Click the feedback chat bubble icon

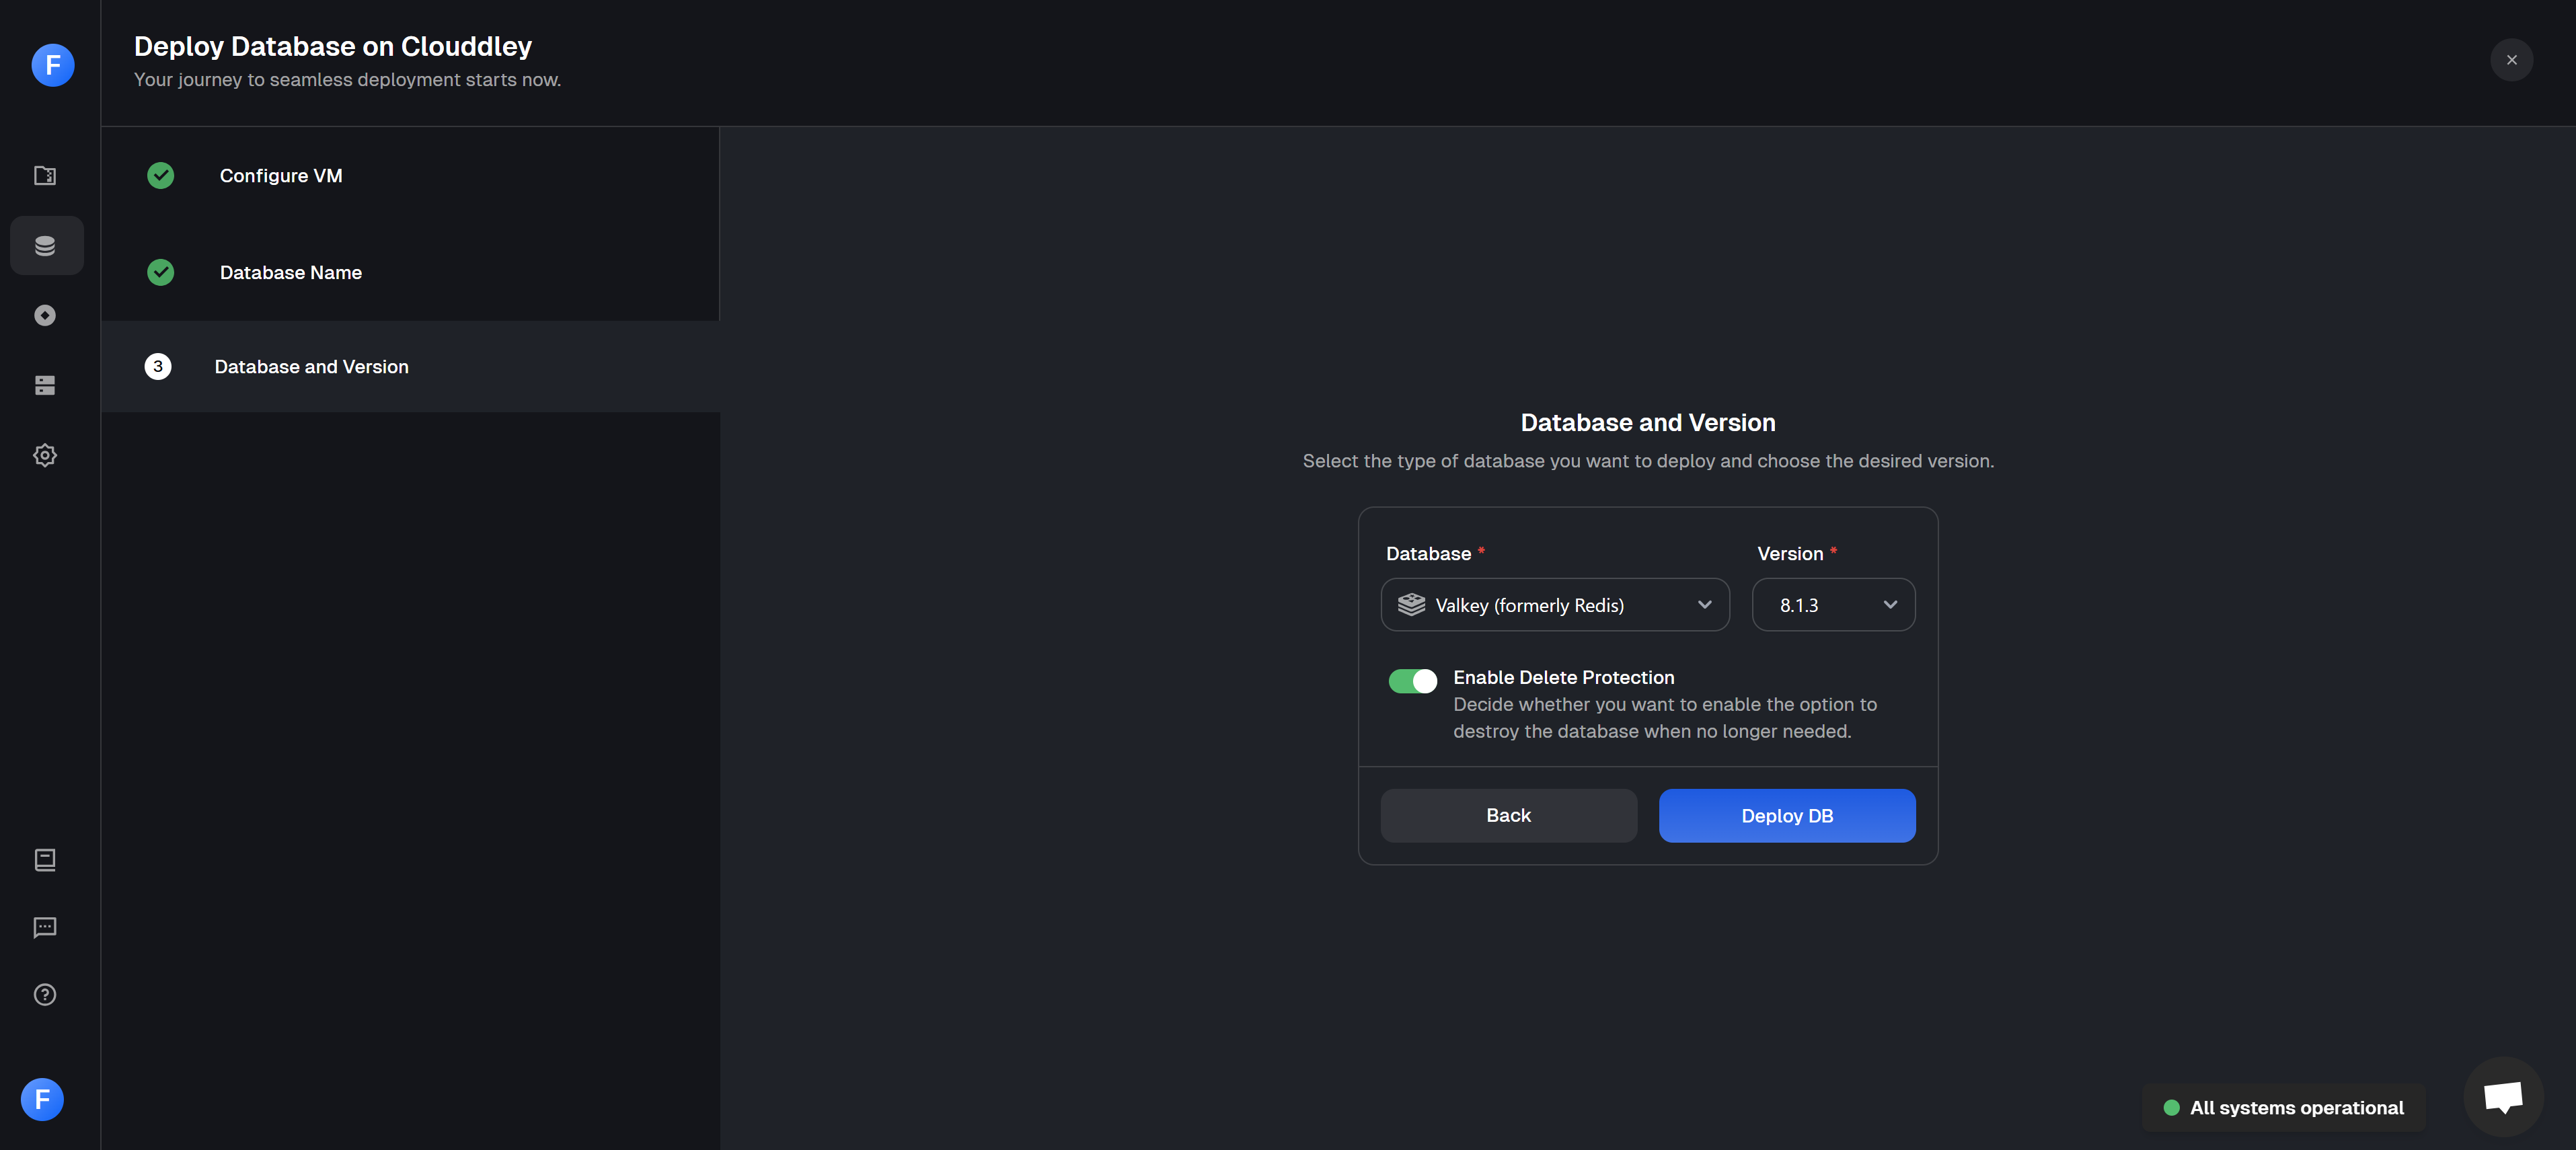(45, 928)
